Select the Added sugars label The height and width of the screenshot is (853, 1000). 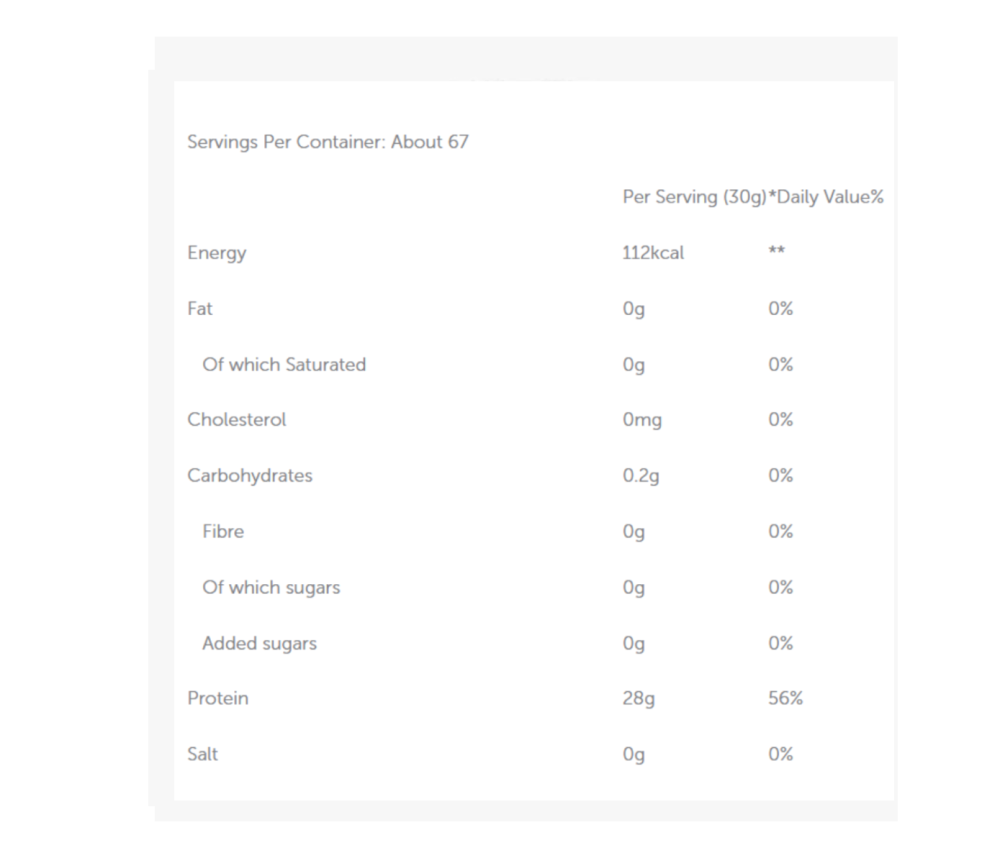(259, 643)
